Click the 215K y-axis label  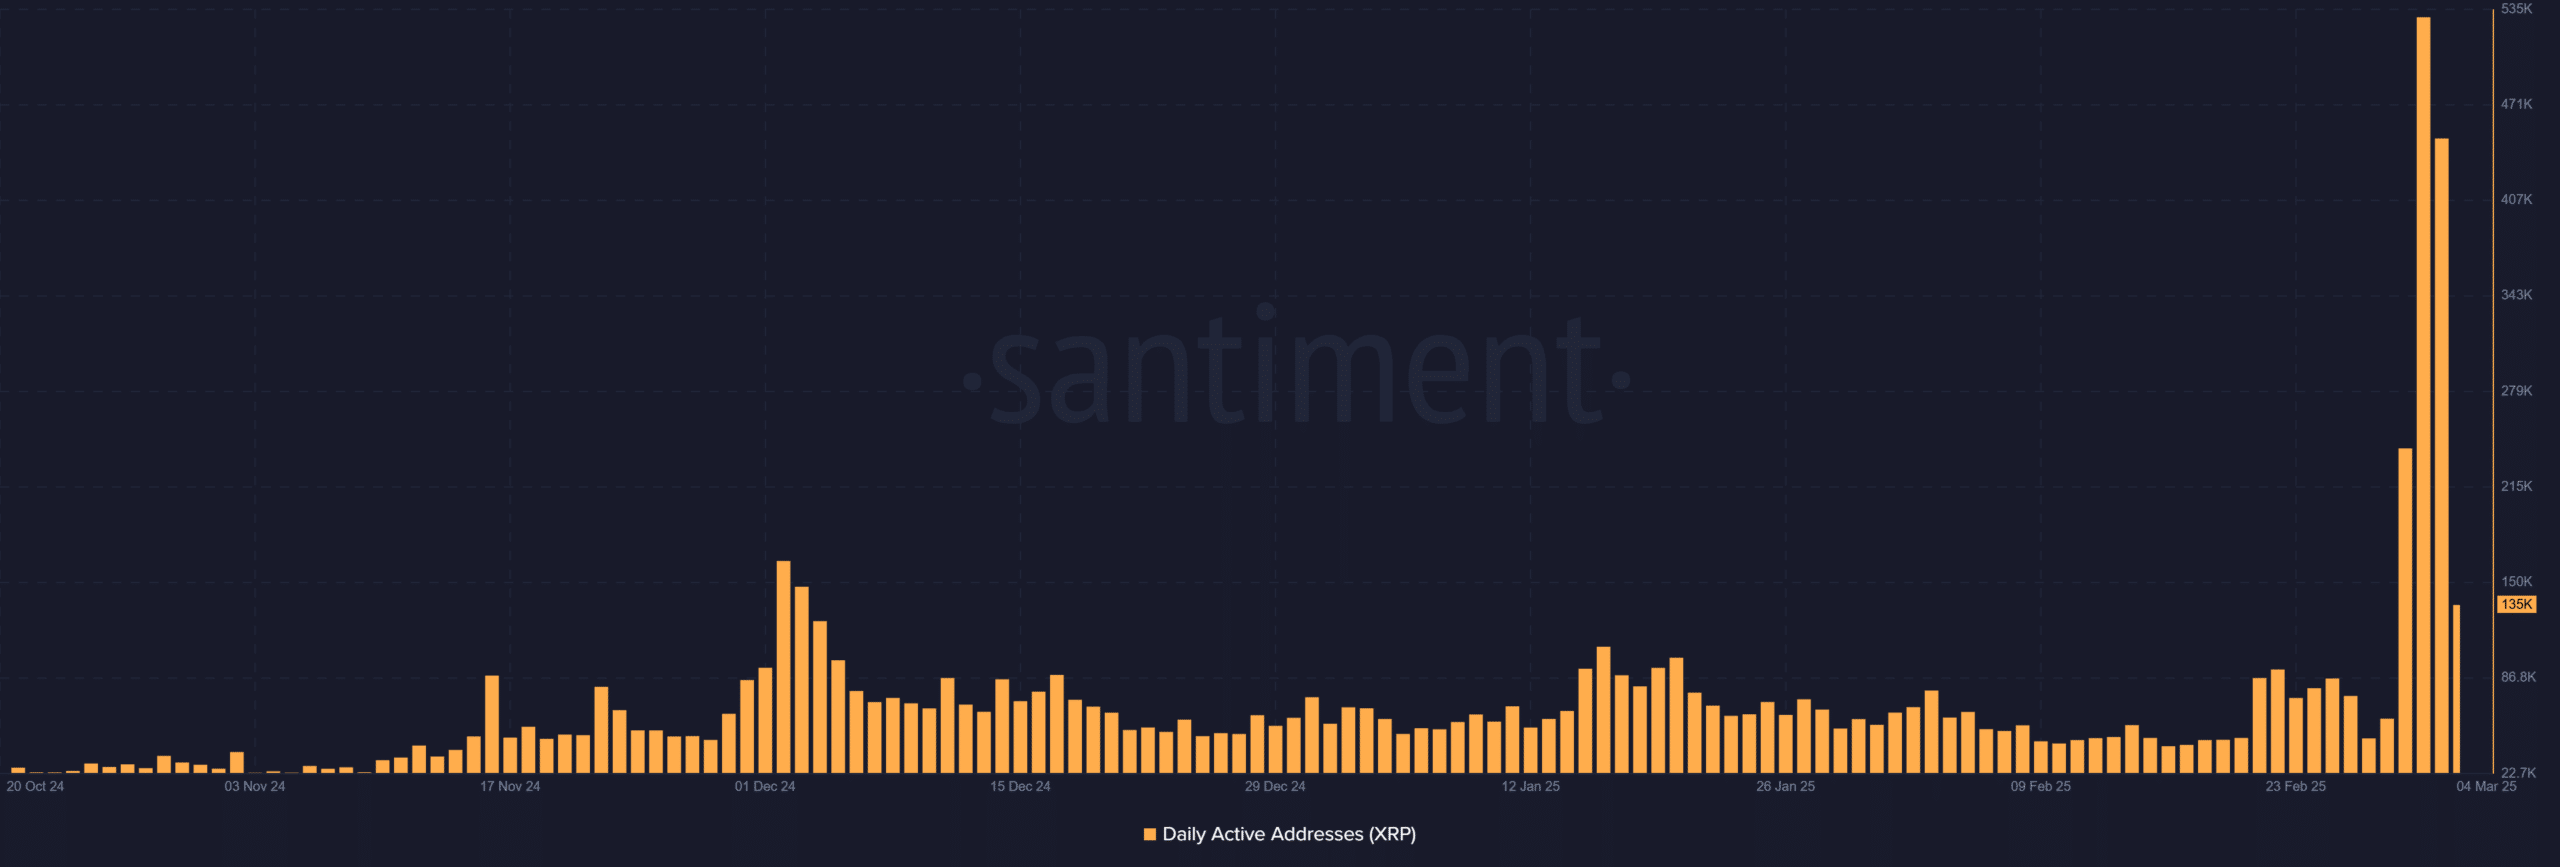pos(2516,486)
